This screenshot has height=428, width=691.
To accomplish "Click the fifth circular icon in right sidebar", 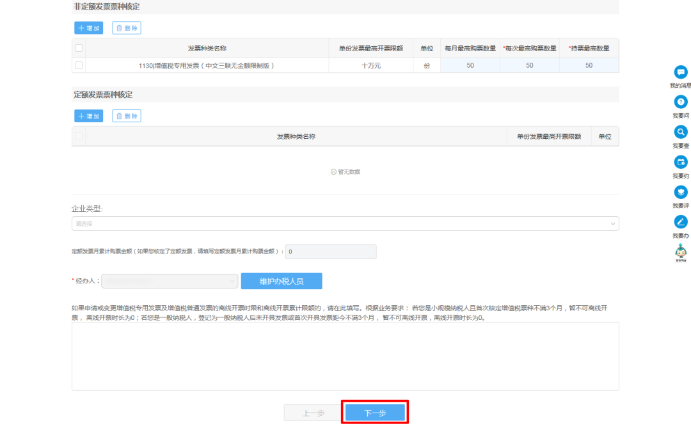I will tap(680, 191).
